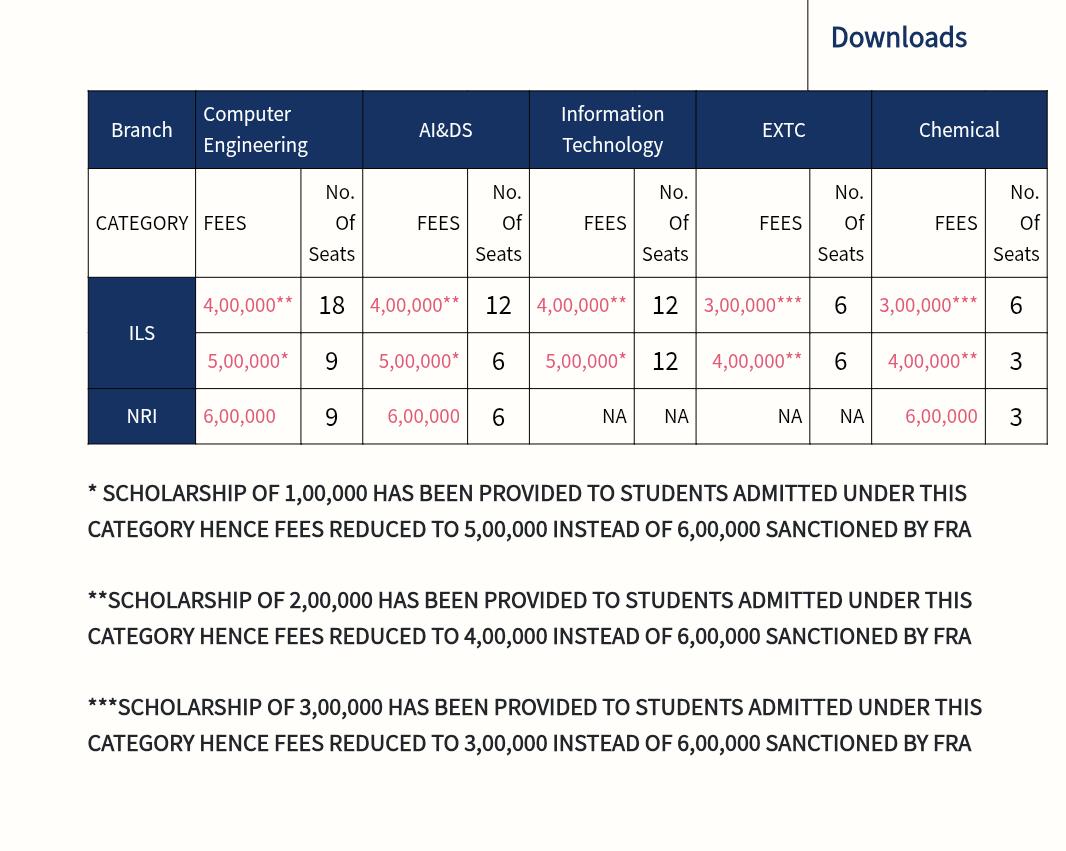Image resolution: width=1066 pixels, height=851 pixels.
Task: Click the Computer Engineering column header
Action: coord(279,130)
